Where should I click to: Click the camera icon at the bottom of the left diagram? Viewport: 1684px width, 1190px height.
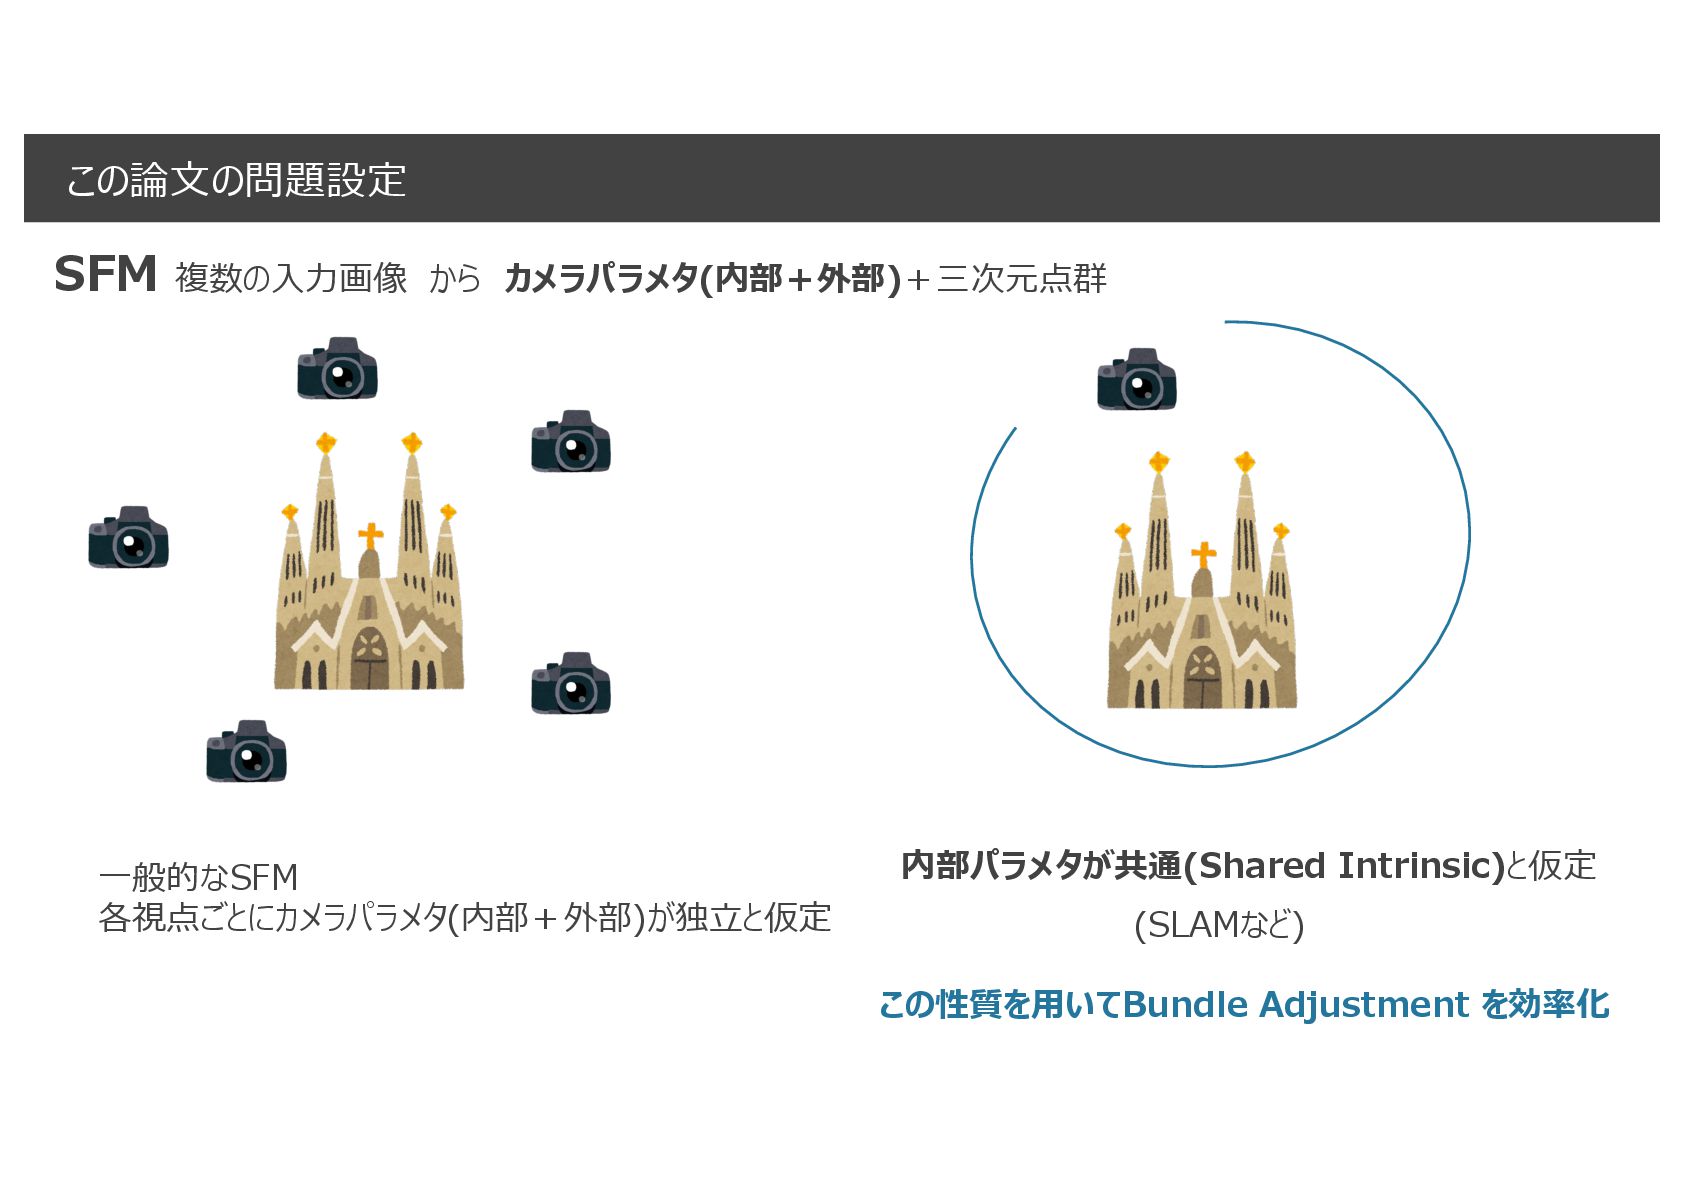[x=246, y=751]
